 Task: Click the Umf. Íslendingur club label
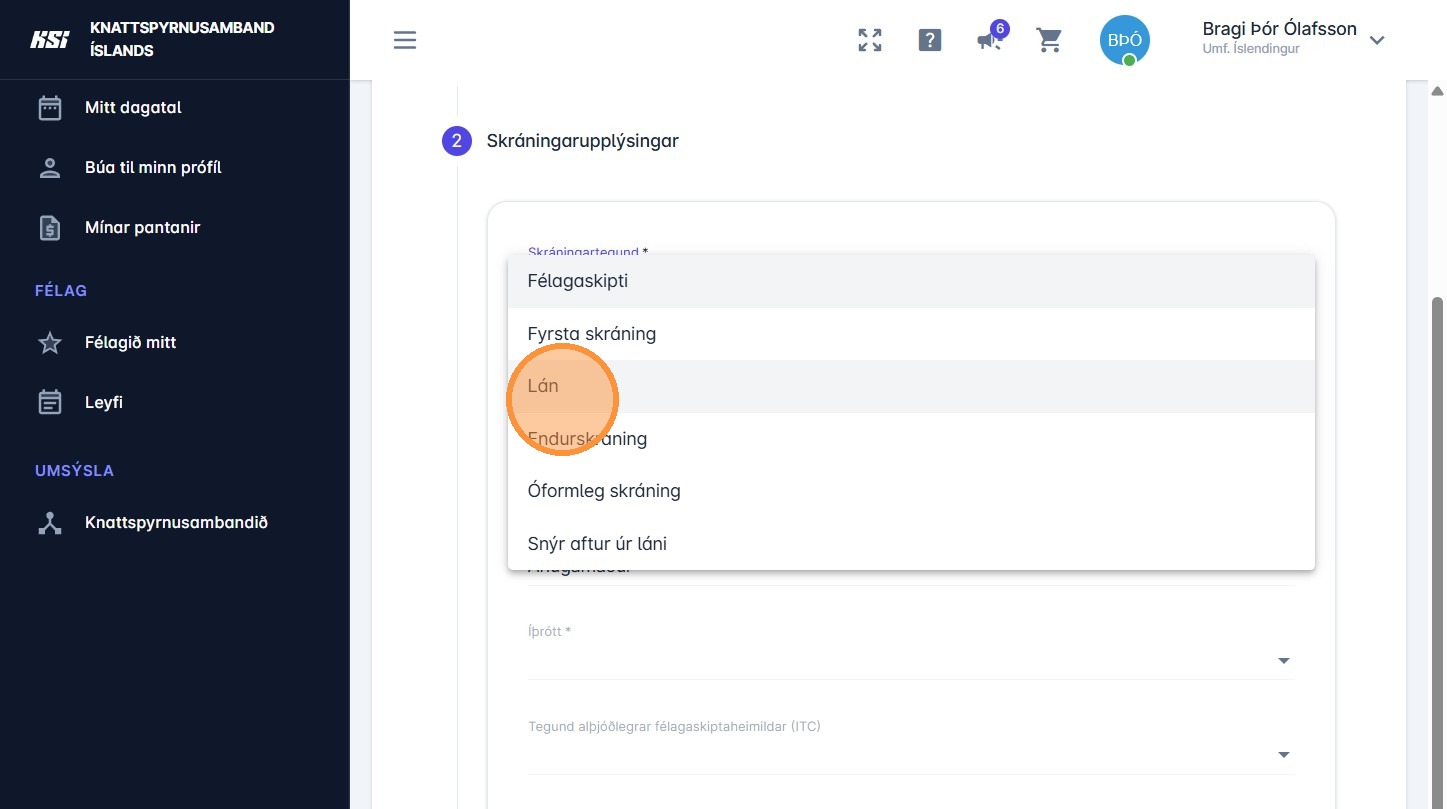1251,49
